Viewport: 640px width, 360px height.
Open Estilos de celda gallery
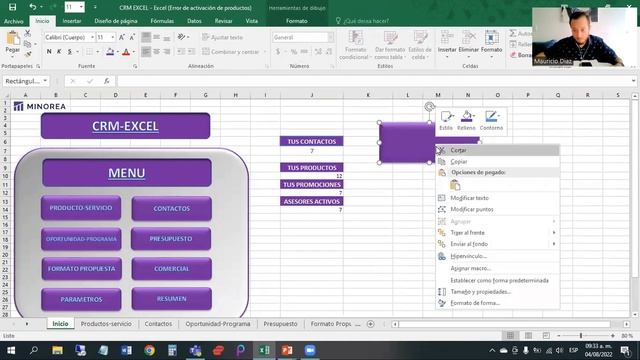coord(420,45)
